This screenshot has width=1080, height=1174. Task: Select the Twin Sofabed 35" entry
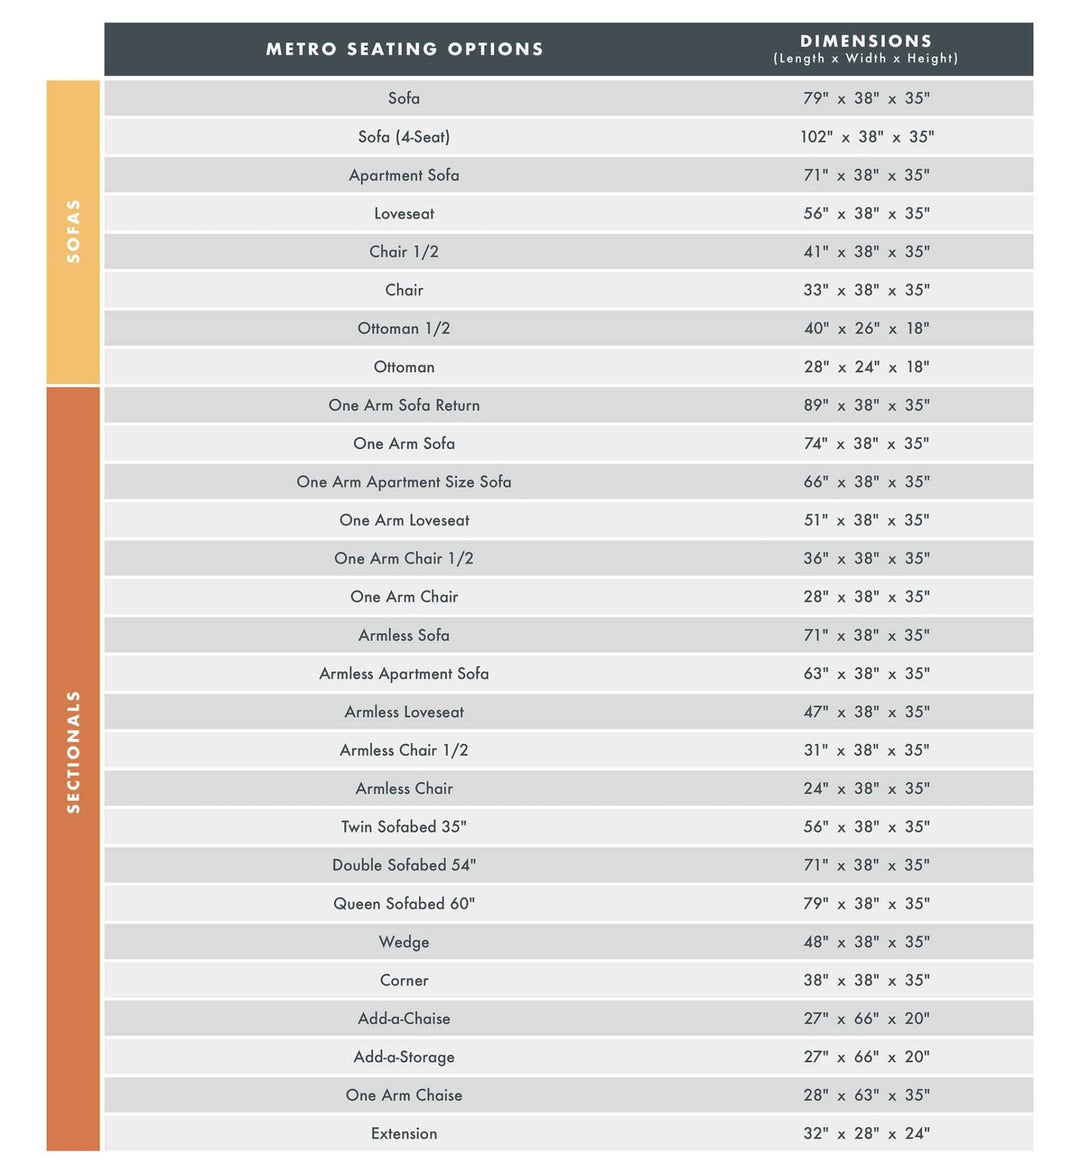pyautogui.click(x=404, y=827)
